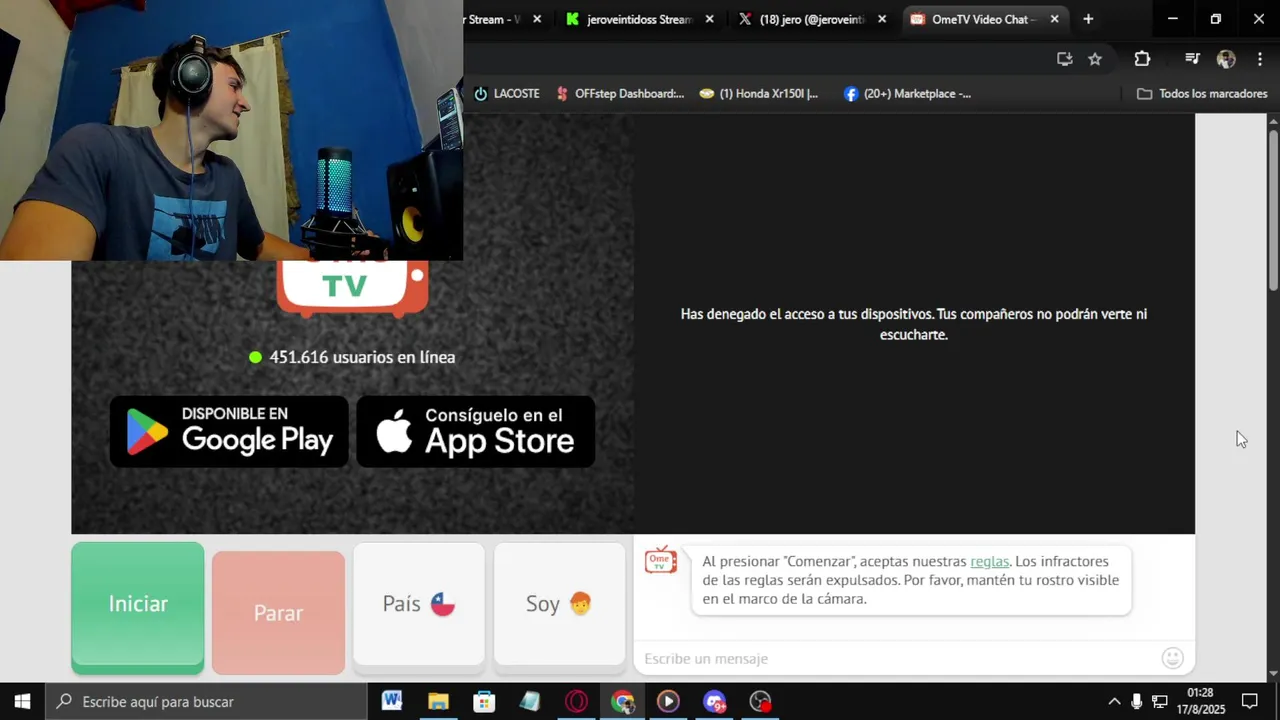Open the Google Play download badge
The image size is (1280, 720).
229,431
